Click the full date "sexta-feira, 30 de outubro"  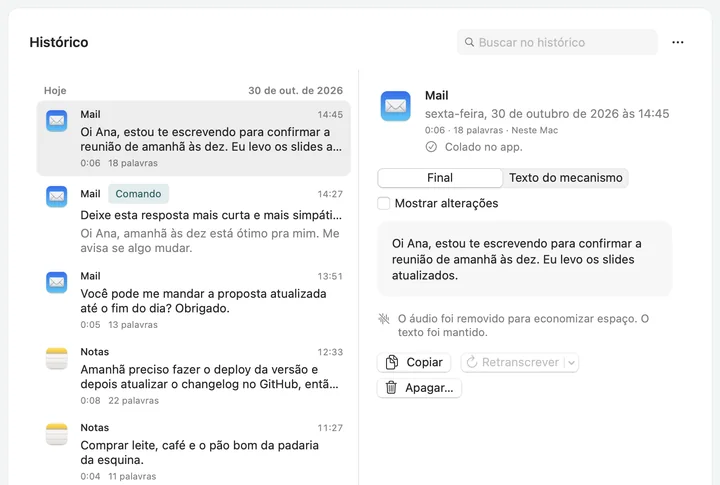tap(547, 113)
